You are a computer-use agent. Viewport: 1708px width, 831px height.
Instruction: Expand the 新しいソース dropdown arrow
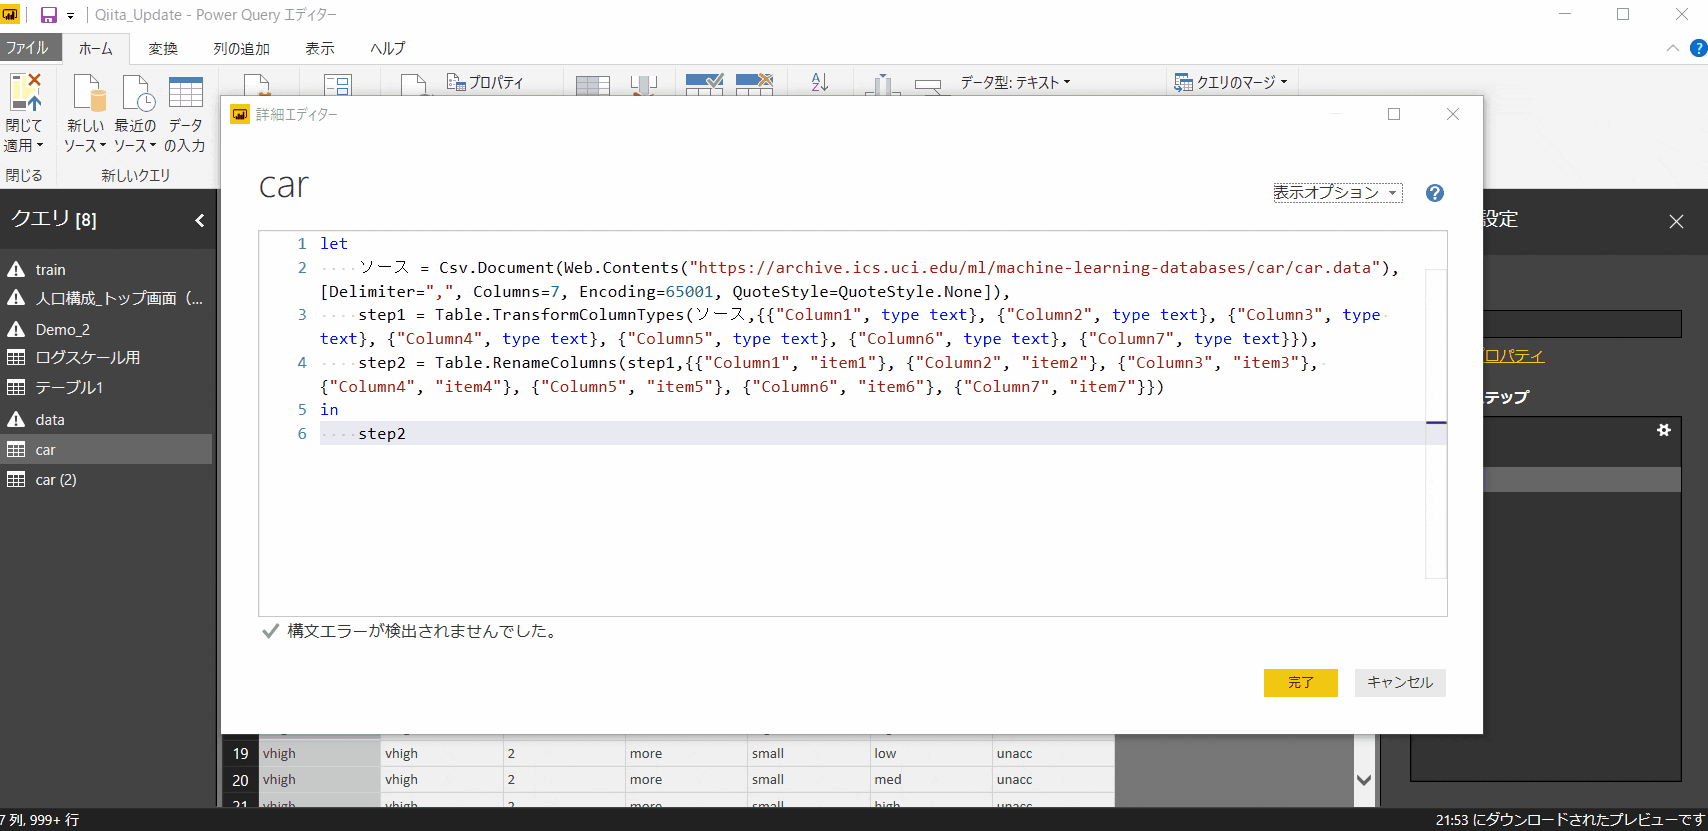pyautogui.click(x=102, y=145)
